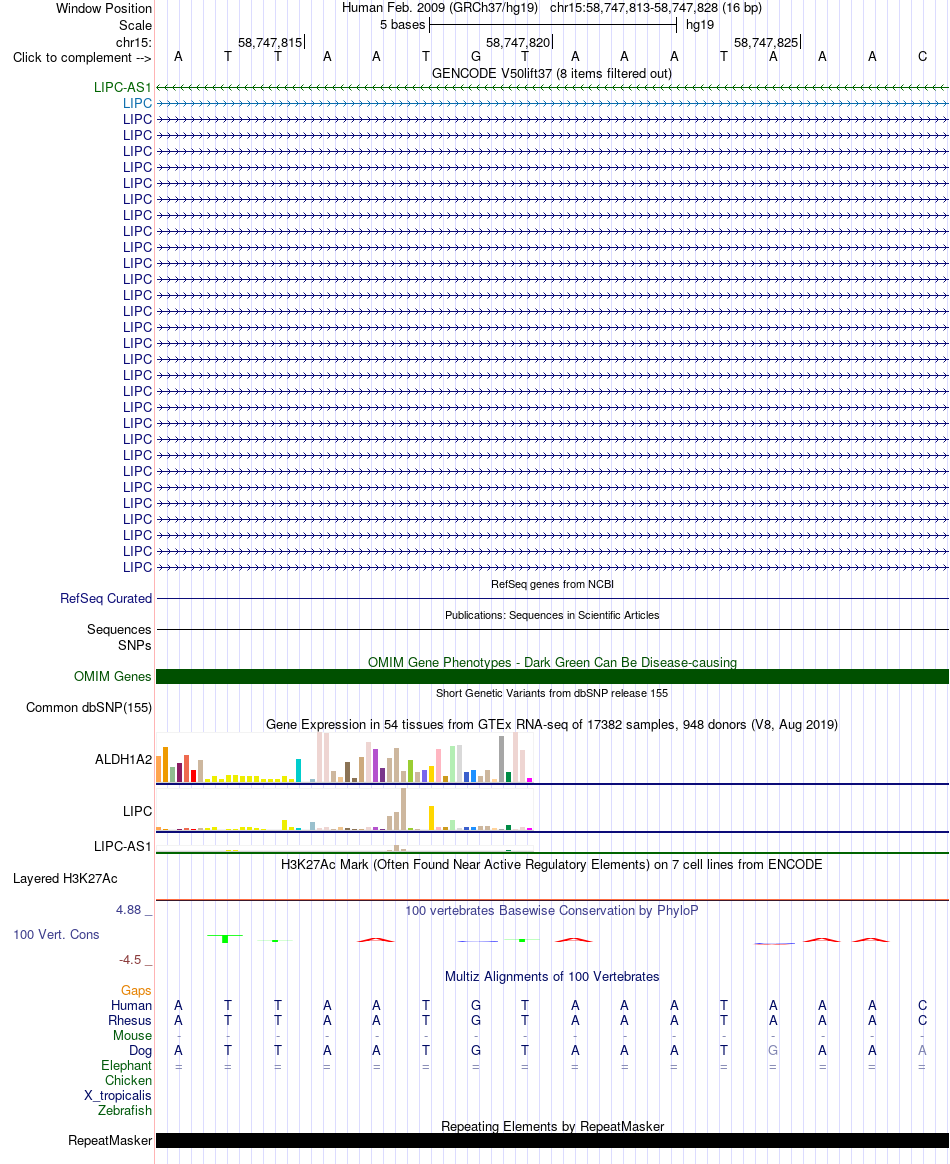950x1164 pixels.
Task: Click the -4.5 PhyloP lower axis value
Action: click(x=130, y=960)
